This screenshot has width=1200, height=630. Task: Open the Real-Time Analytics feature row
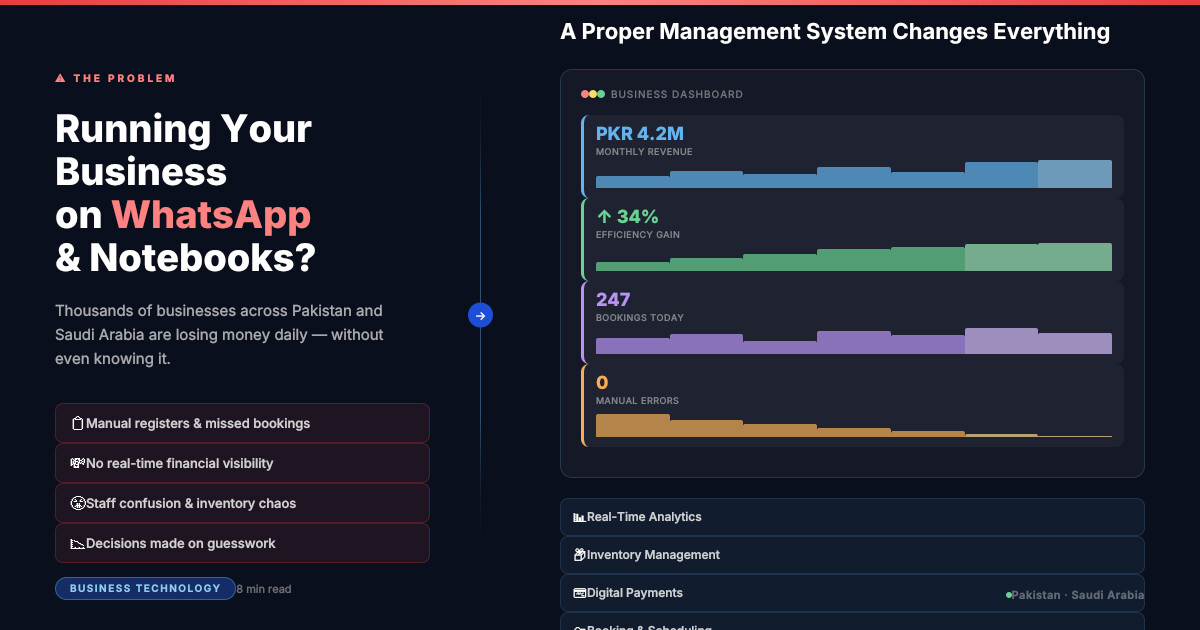(x=852, y=517)
